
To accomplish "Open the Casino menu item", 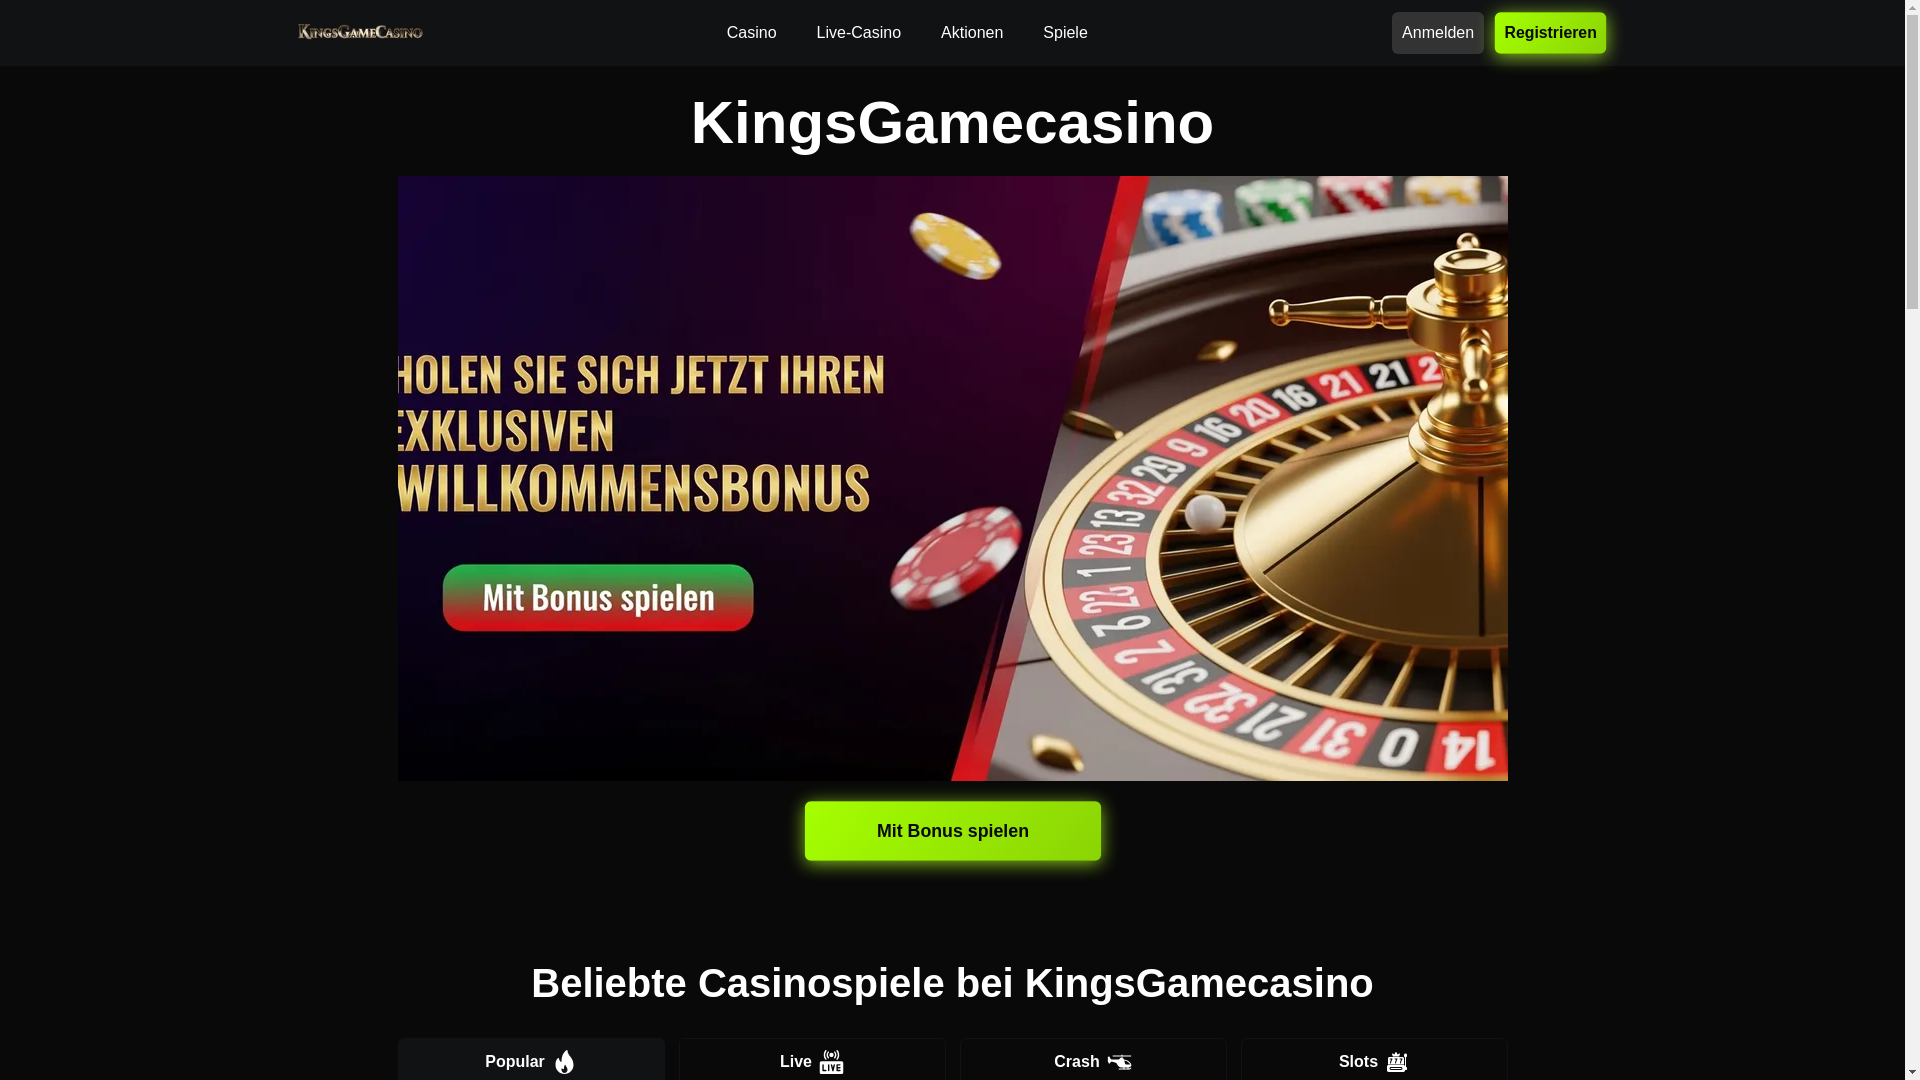I will 751,33.
